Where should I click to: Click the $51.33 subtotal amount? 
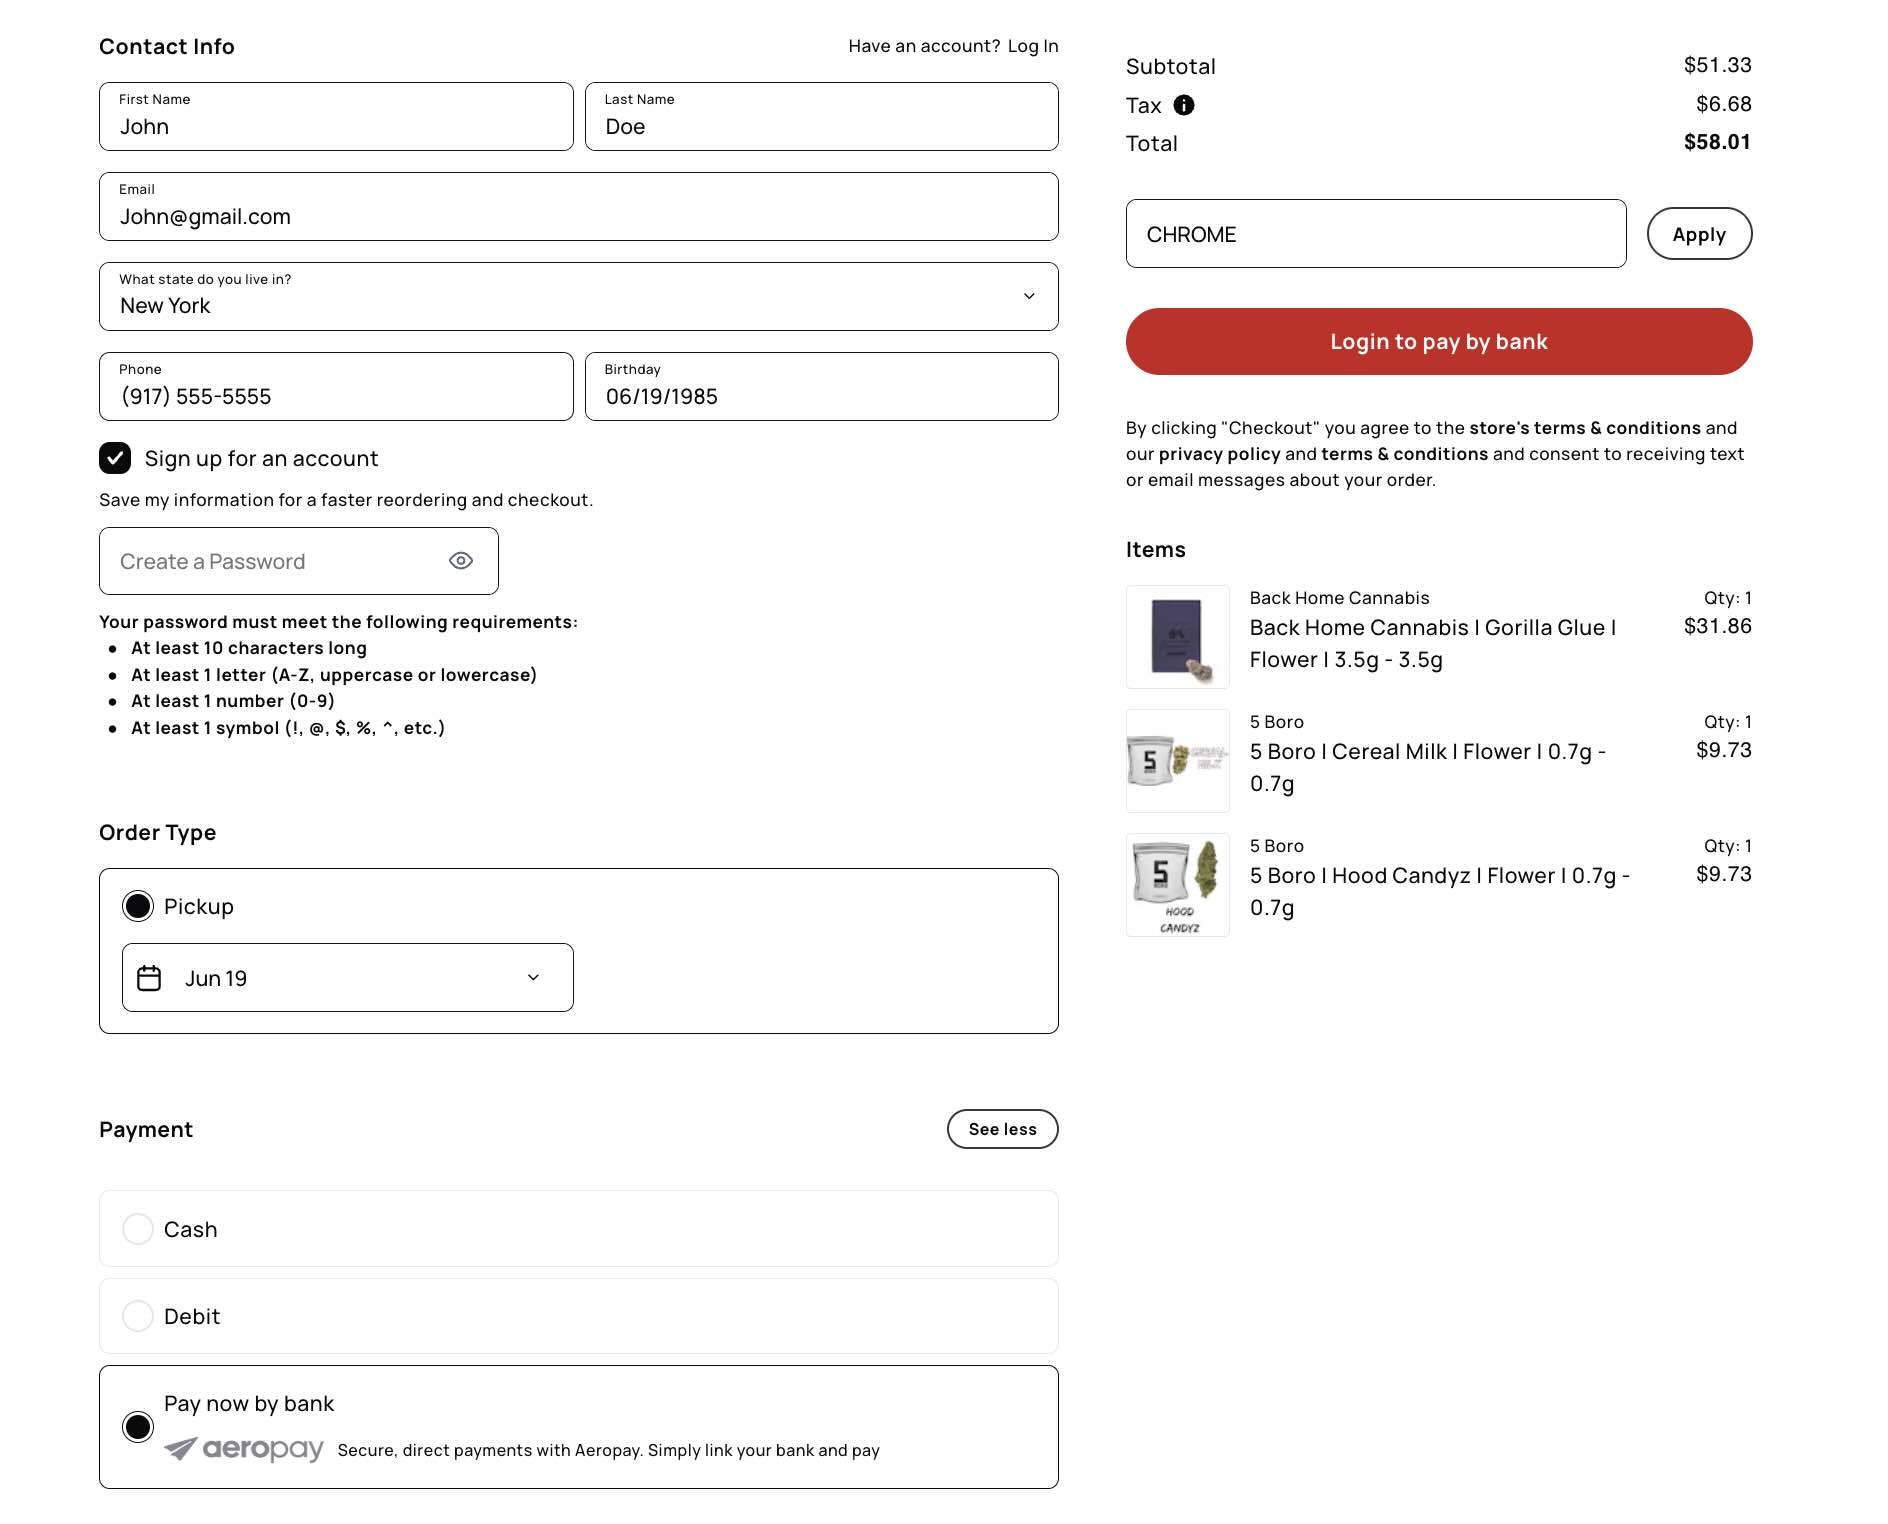(1717, 65)
